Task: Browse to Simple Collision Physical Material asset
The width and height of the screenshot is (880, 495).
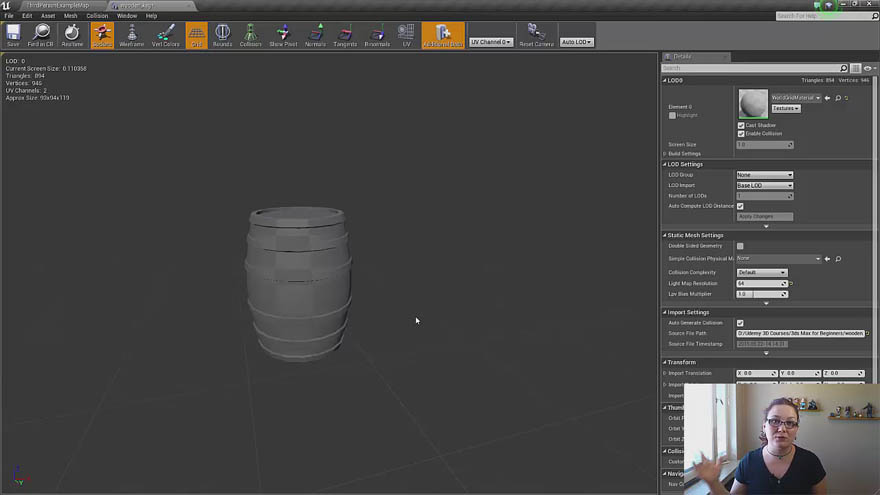Action: click(x=838, y=259)
